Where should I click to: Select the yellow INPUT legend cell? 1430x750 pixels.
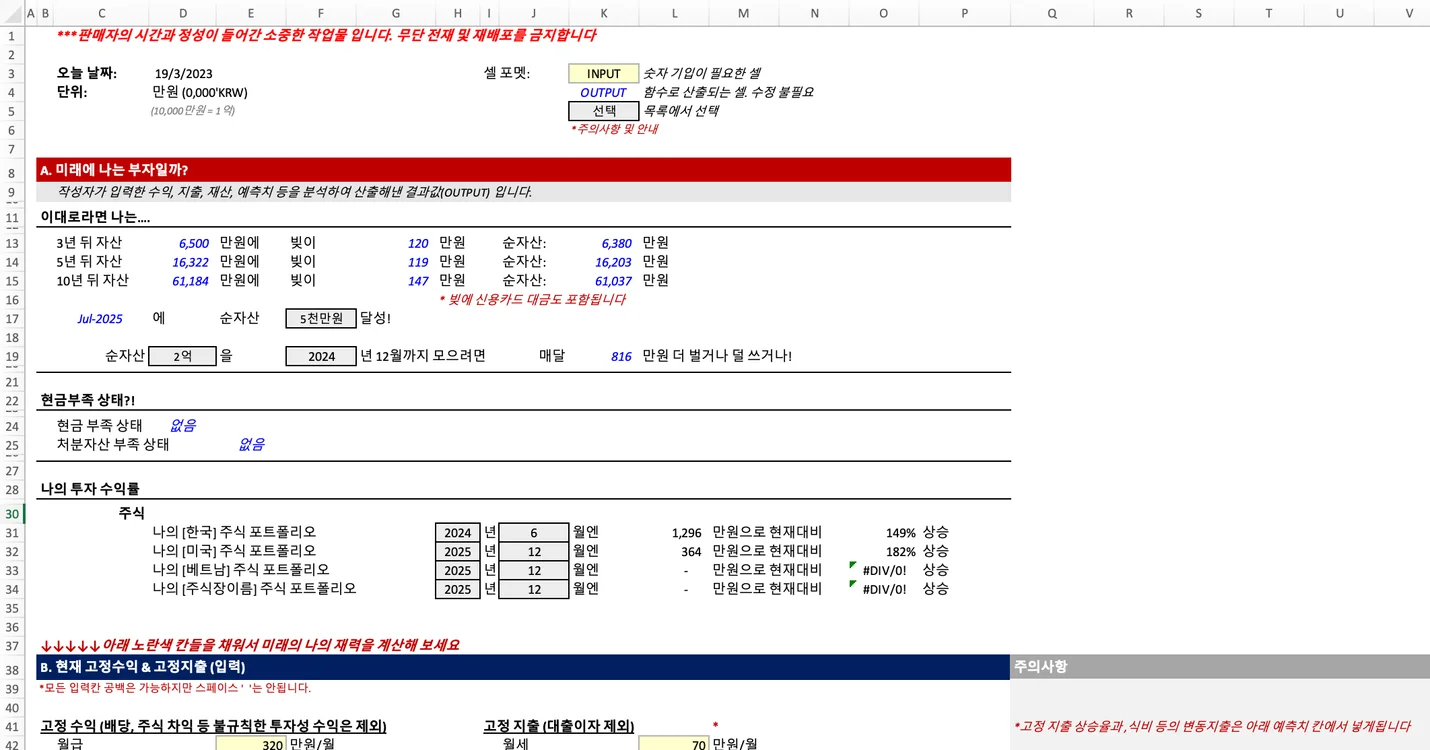603,74
